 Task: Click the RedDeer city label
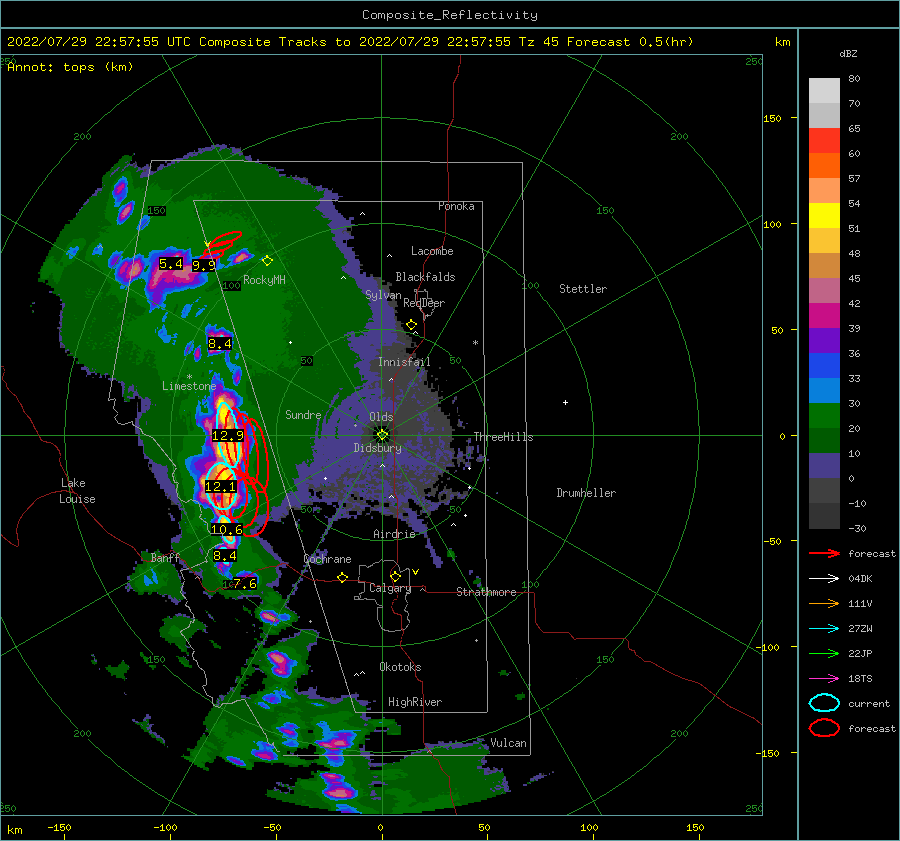tap(424, 303)
